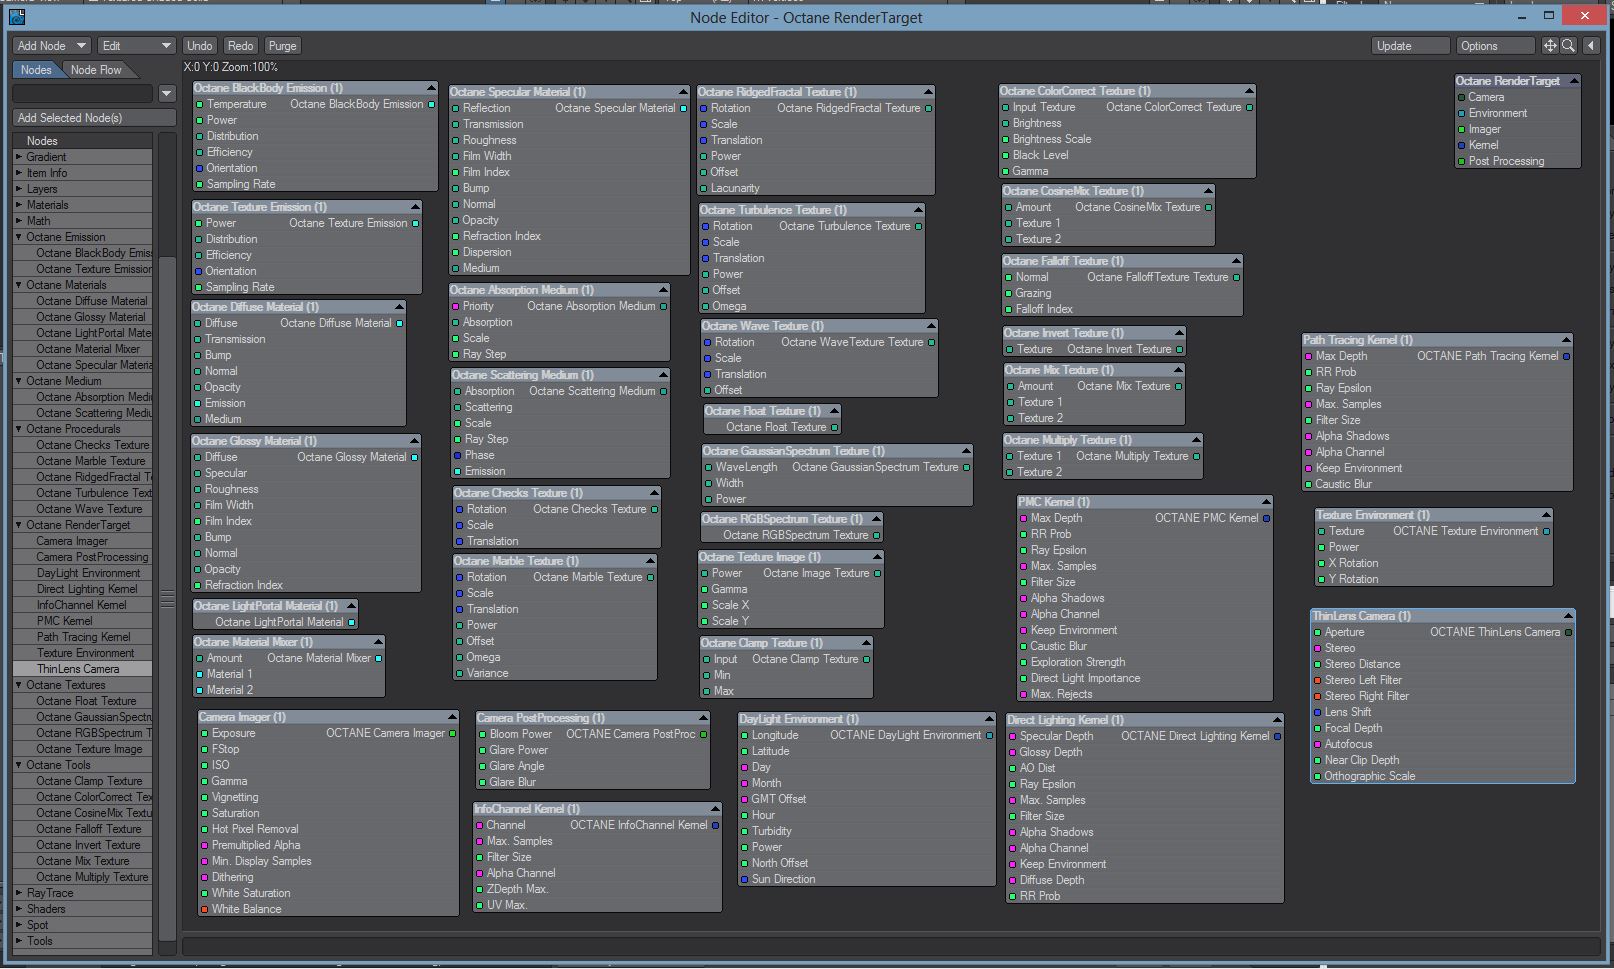Collapse the Octane Emission category
1614x969 pixels.
point(19,237)
